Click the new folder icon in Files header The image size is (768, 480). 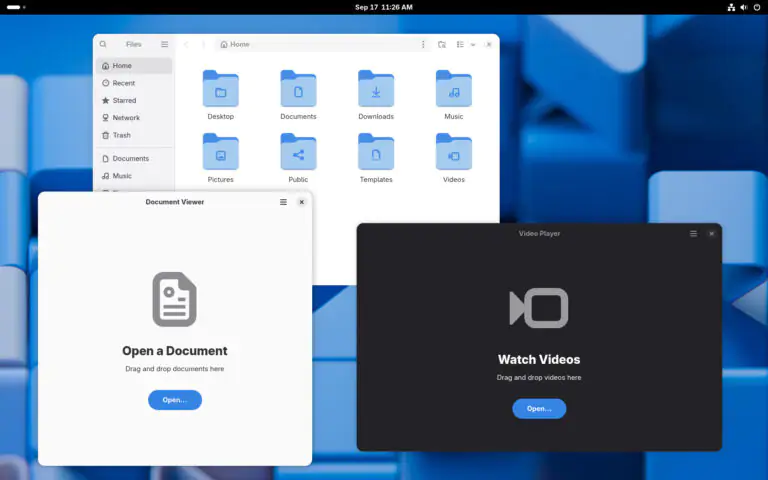click(x=442, y=44)
